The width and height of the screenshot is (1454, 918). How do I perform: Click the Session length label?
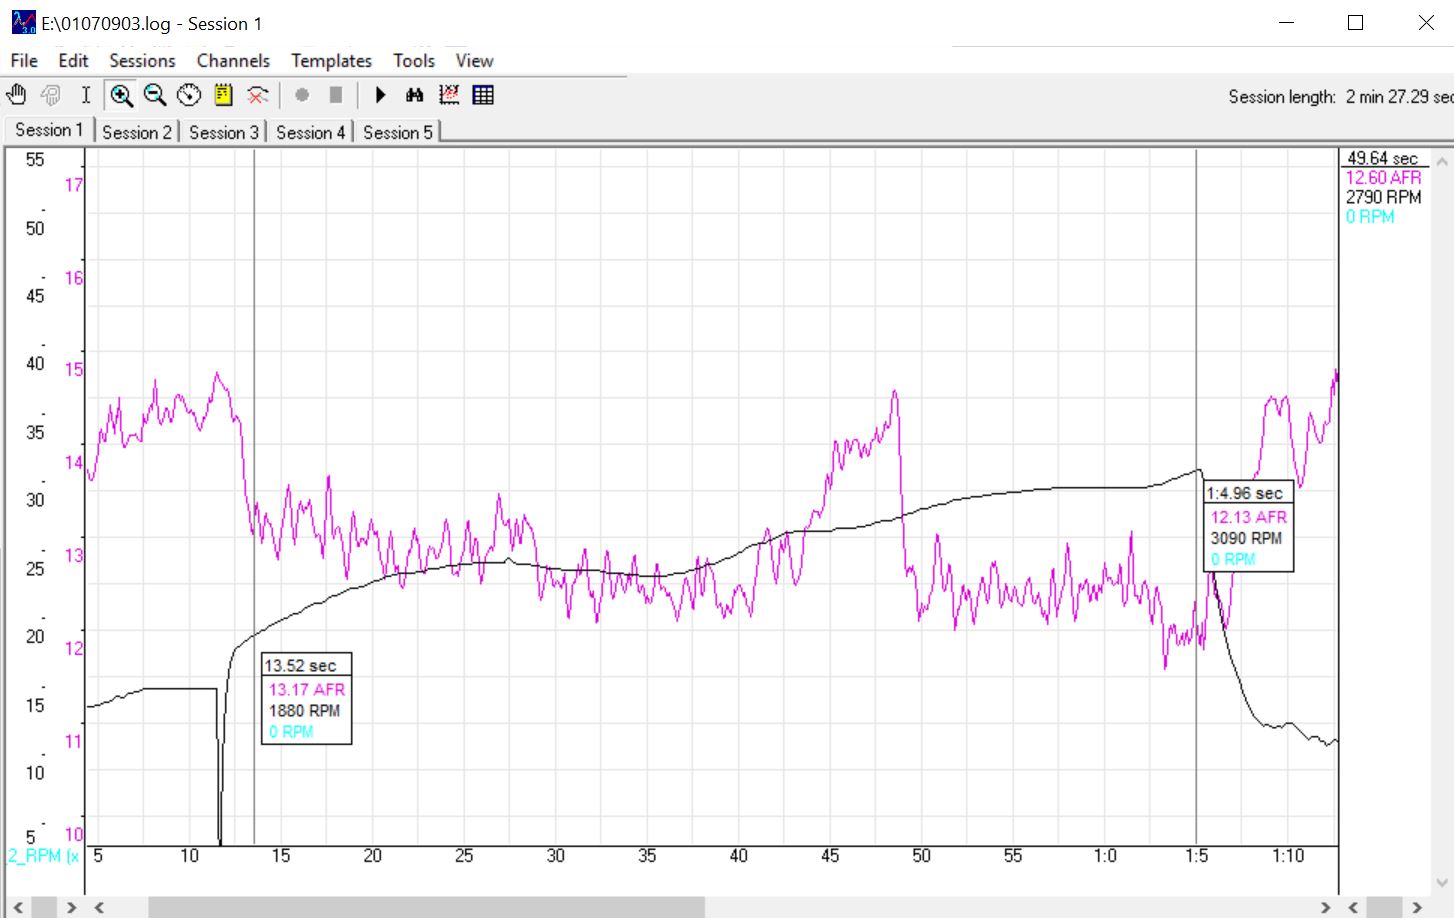coord(1282,97)
